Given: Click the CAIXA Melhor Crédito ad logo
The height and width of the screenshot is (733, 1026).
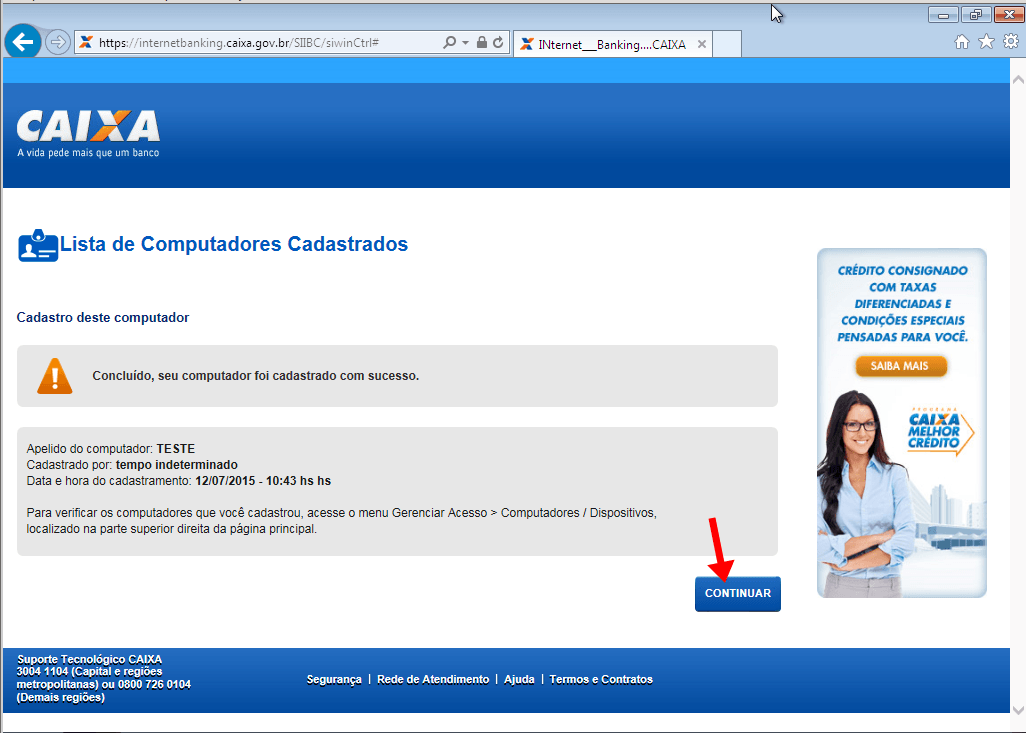Looking at the screenshot, I should 940,430.
